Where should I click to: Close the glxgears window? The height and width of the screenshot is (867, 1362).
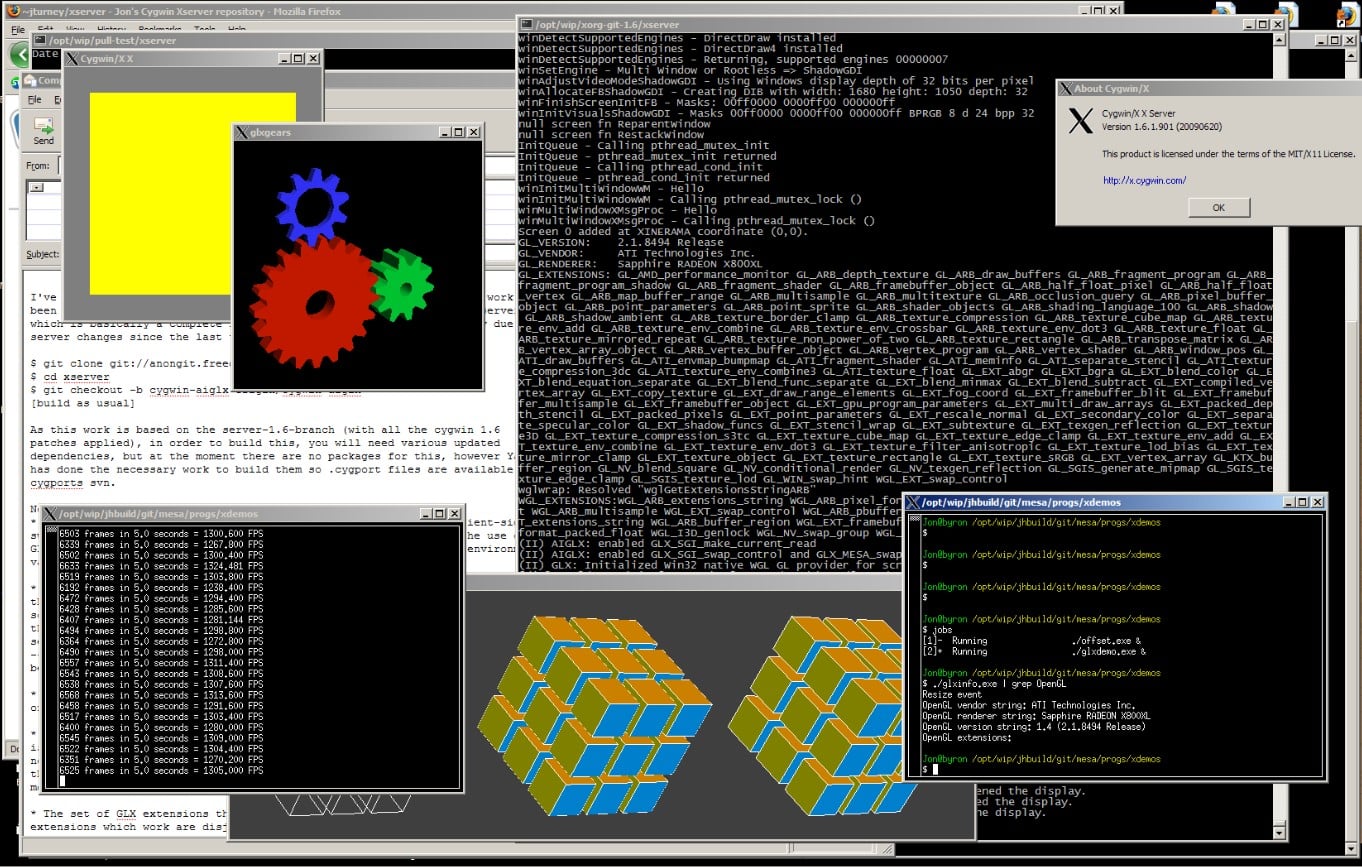click(x=474, y=132)
